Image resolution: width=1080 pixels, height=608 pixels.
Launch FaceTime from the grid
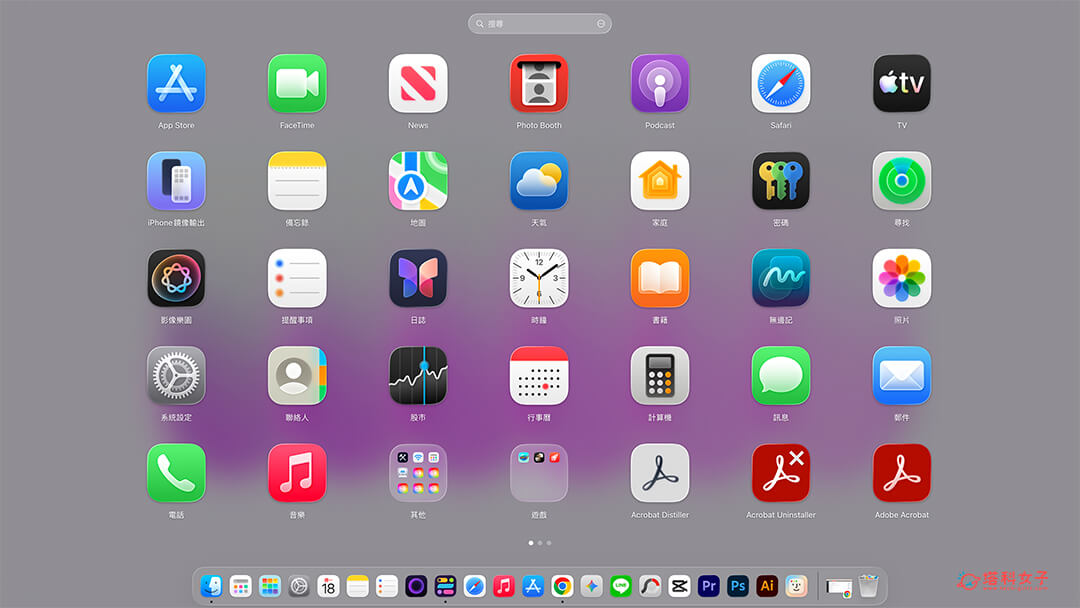point(297,83)
